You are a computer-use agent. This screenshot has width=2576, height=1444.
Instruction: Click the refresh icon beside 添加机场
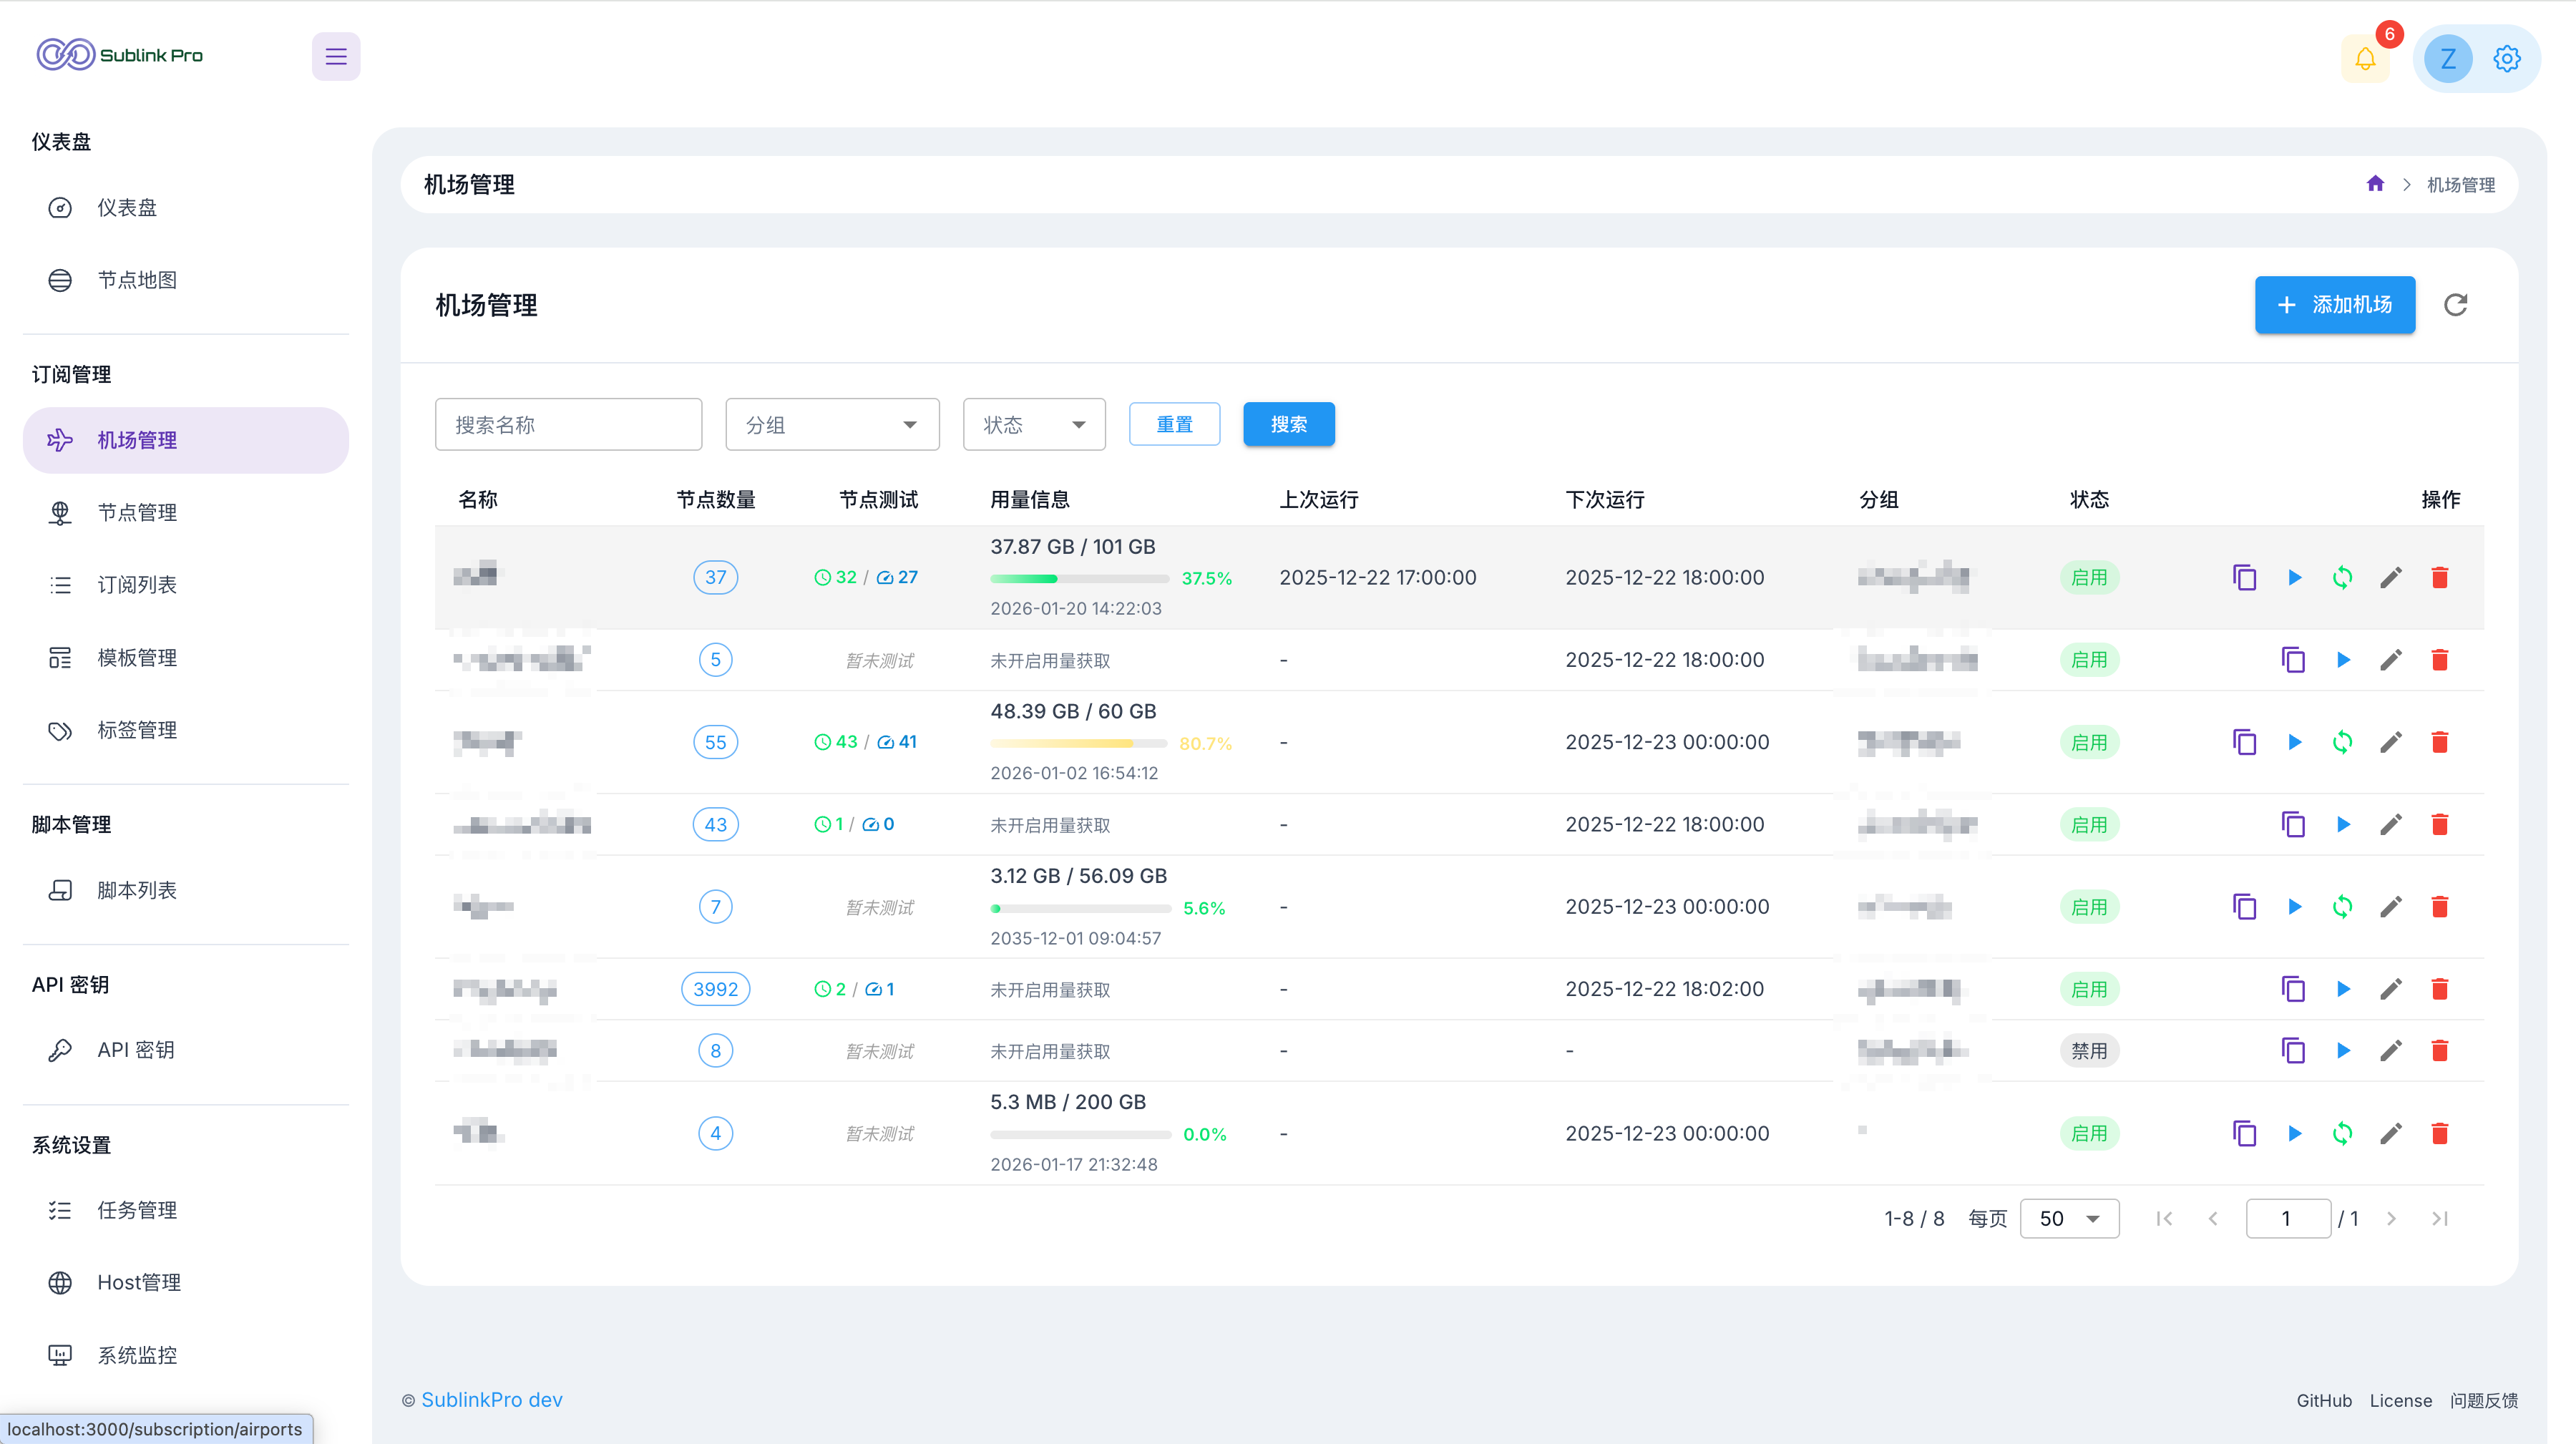(2456, 305)
